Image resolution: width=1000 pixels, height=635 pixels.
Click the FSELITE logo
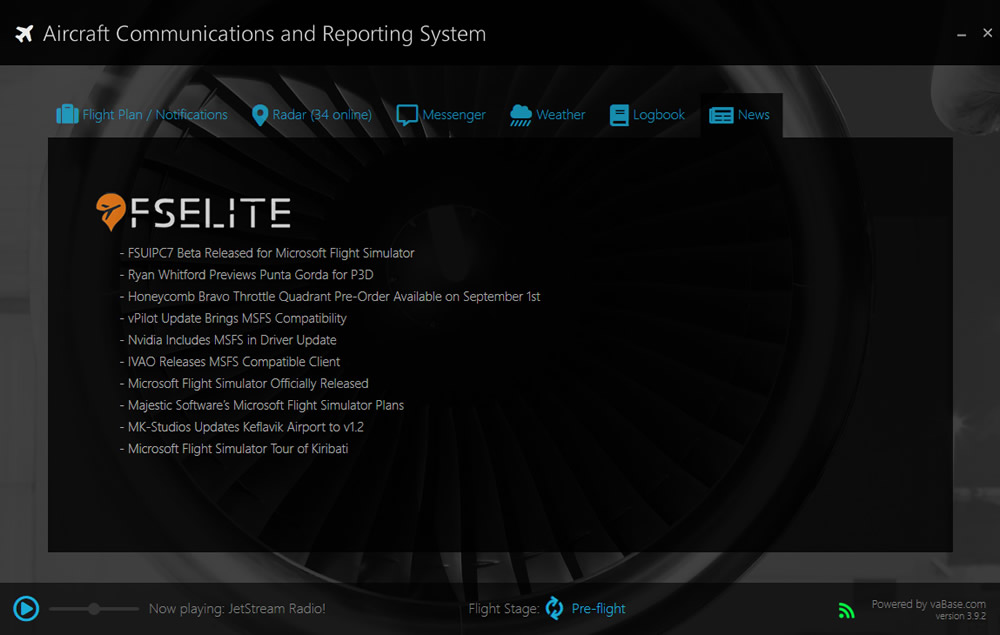[193, 212]
